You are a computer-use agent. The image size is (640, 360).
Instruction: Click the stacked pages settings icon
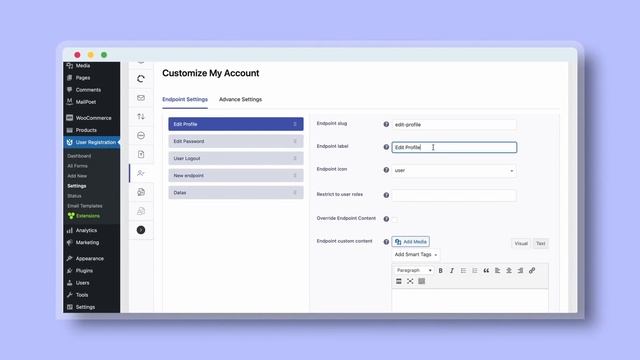pyautogui.click(x=141, y=211)
